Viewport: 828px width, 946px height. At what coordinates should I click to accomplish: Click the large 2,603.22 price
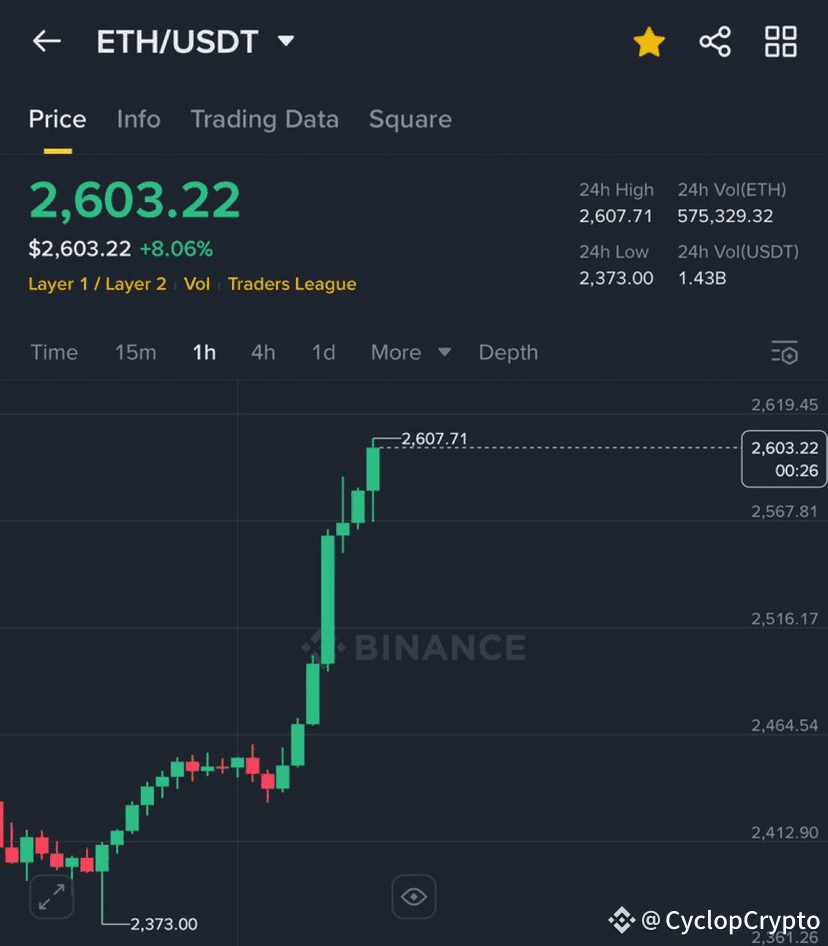coord(135,200)
